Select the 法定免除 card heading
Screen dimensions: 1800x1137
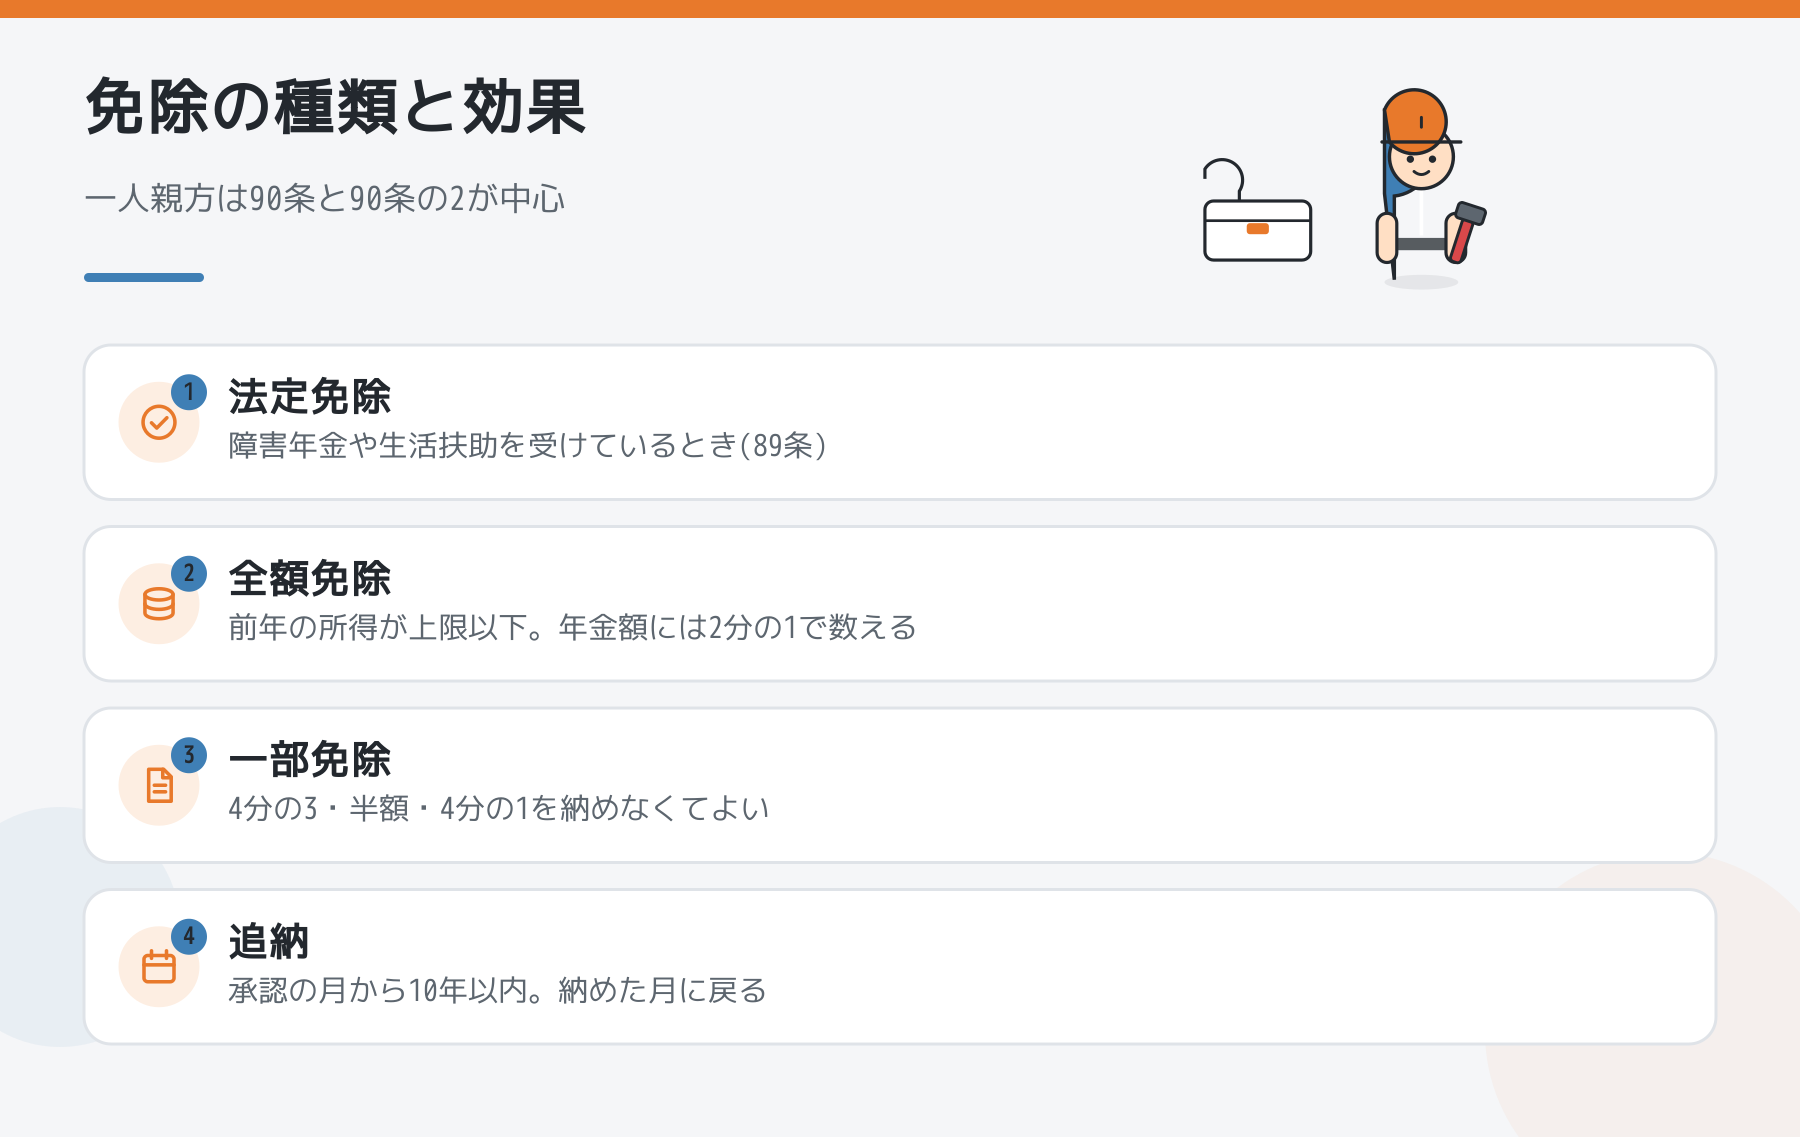[x=309, y=397]
